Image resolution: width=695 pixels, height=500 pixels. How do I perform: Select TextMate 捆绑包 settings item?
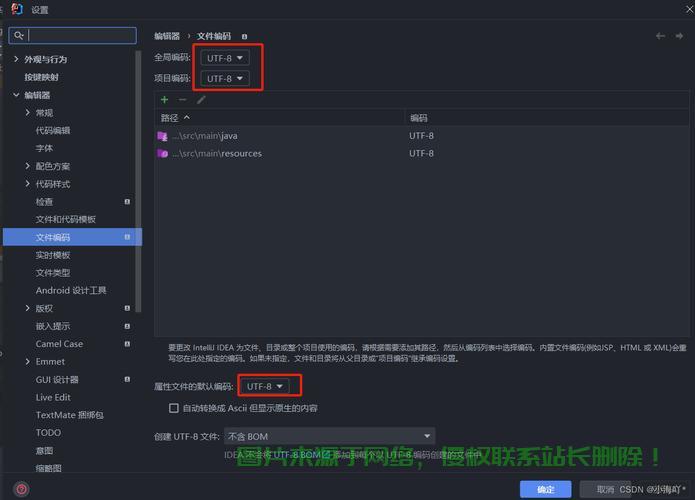tap(70, 415)
